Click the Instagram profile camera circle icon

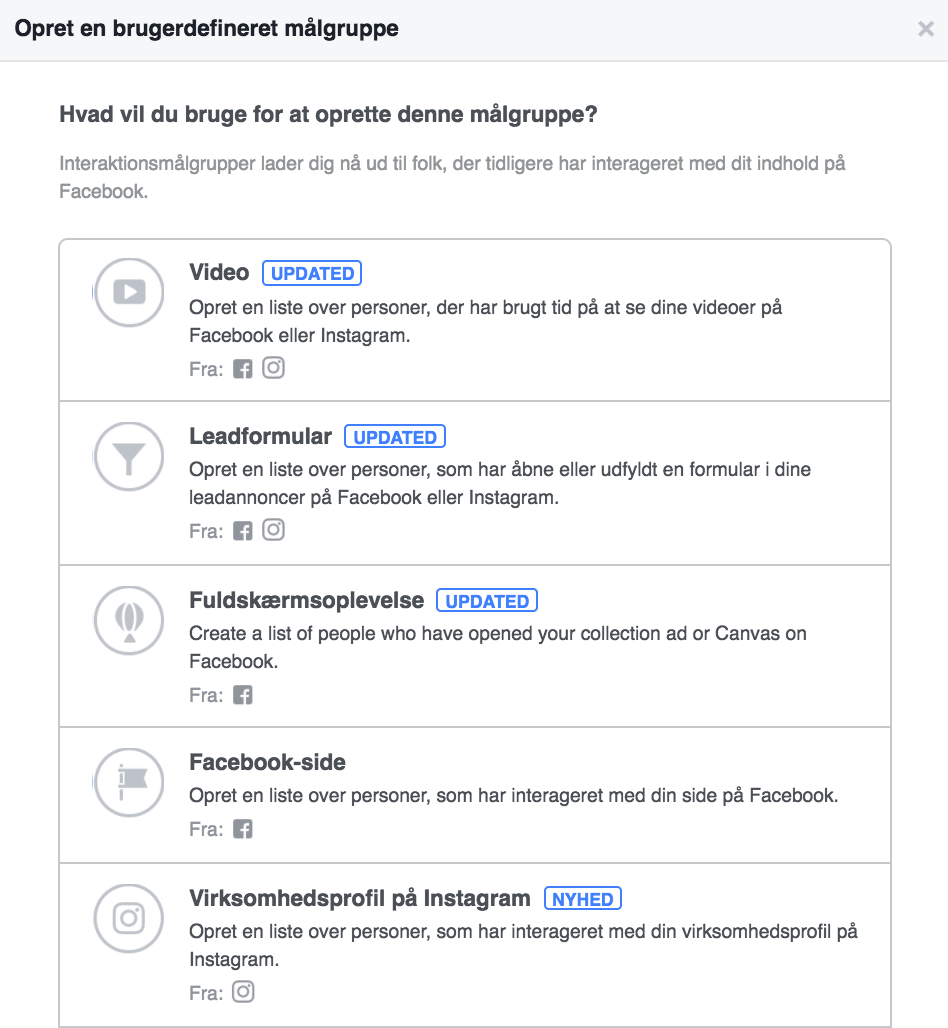click(129, 919)
